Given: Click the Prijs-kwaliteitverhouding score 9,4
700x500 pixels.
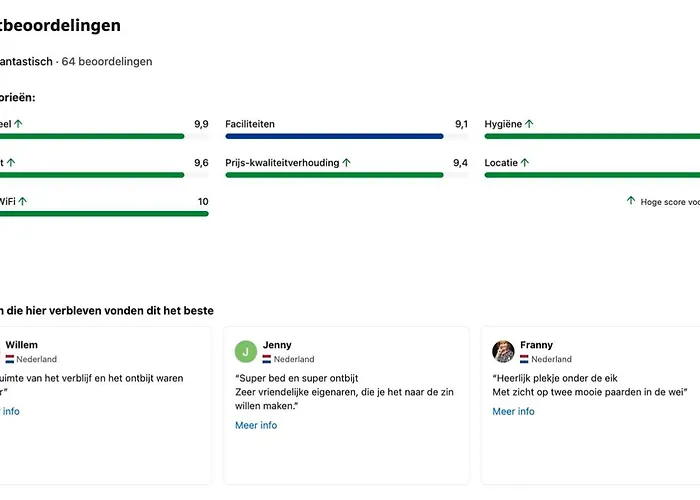Looking at the screenshot, I should [x=460, y=162].
